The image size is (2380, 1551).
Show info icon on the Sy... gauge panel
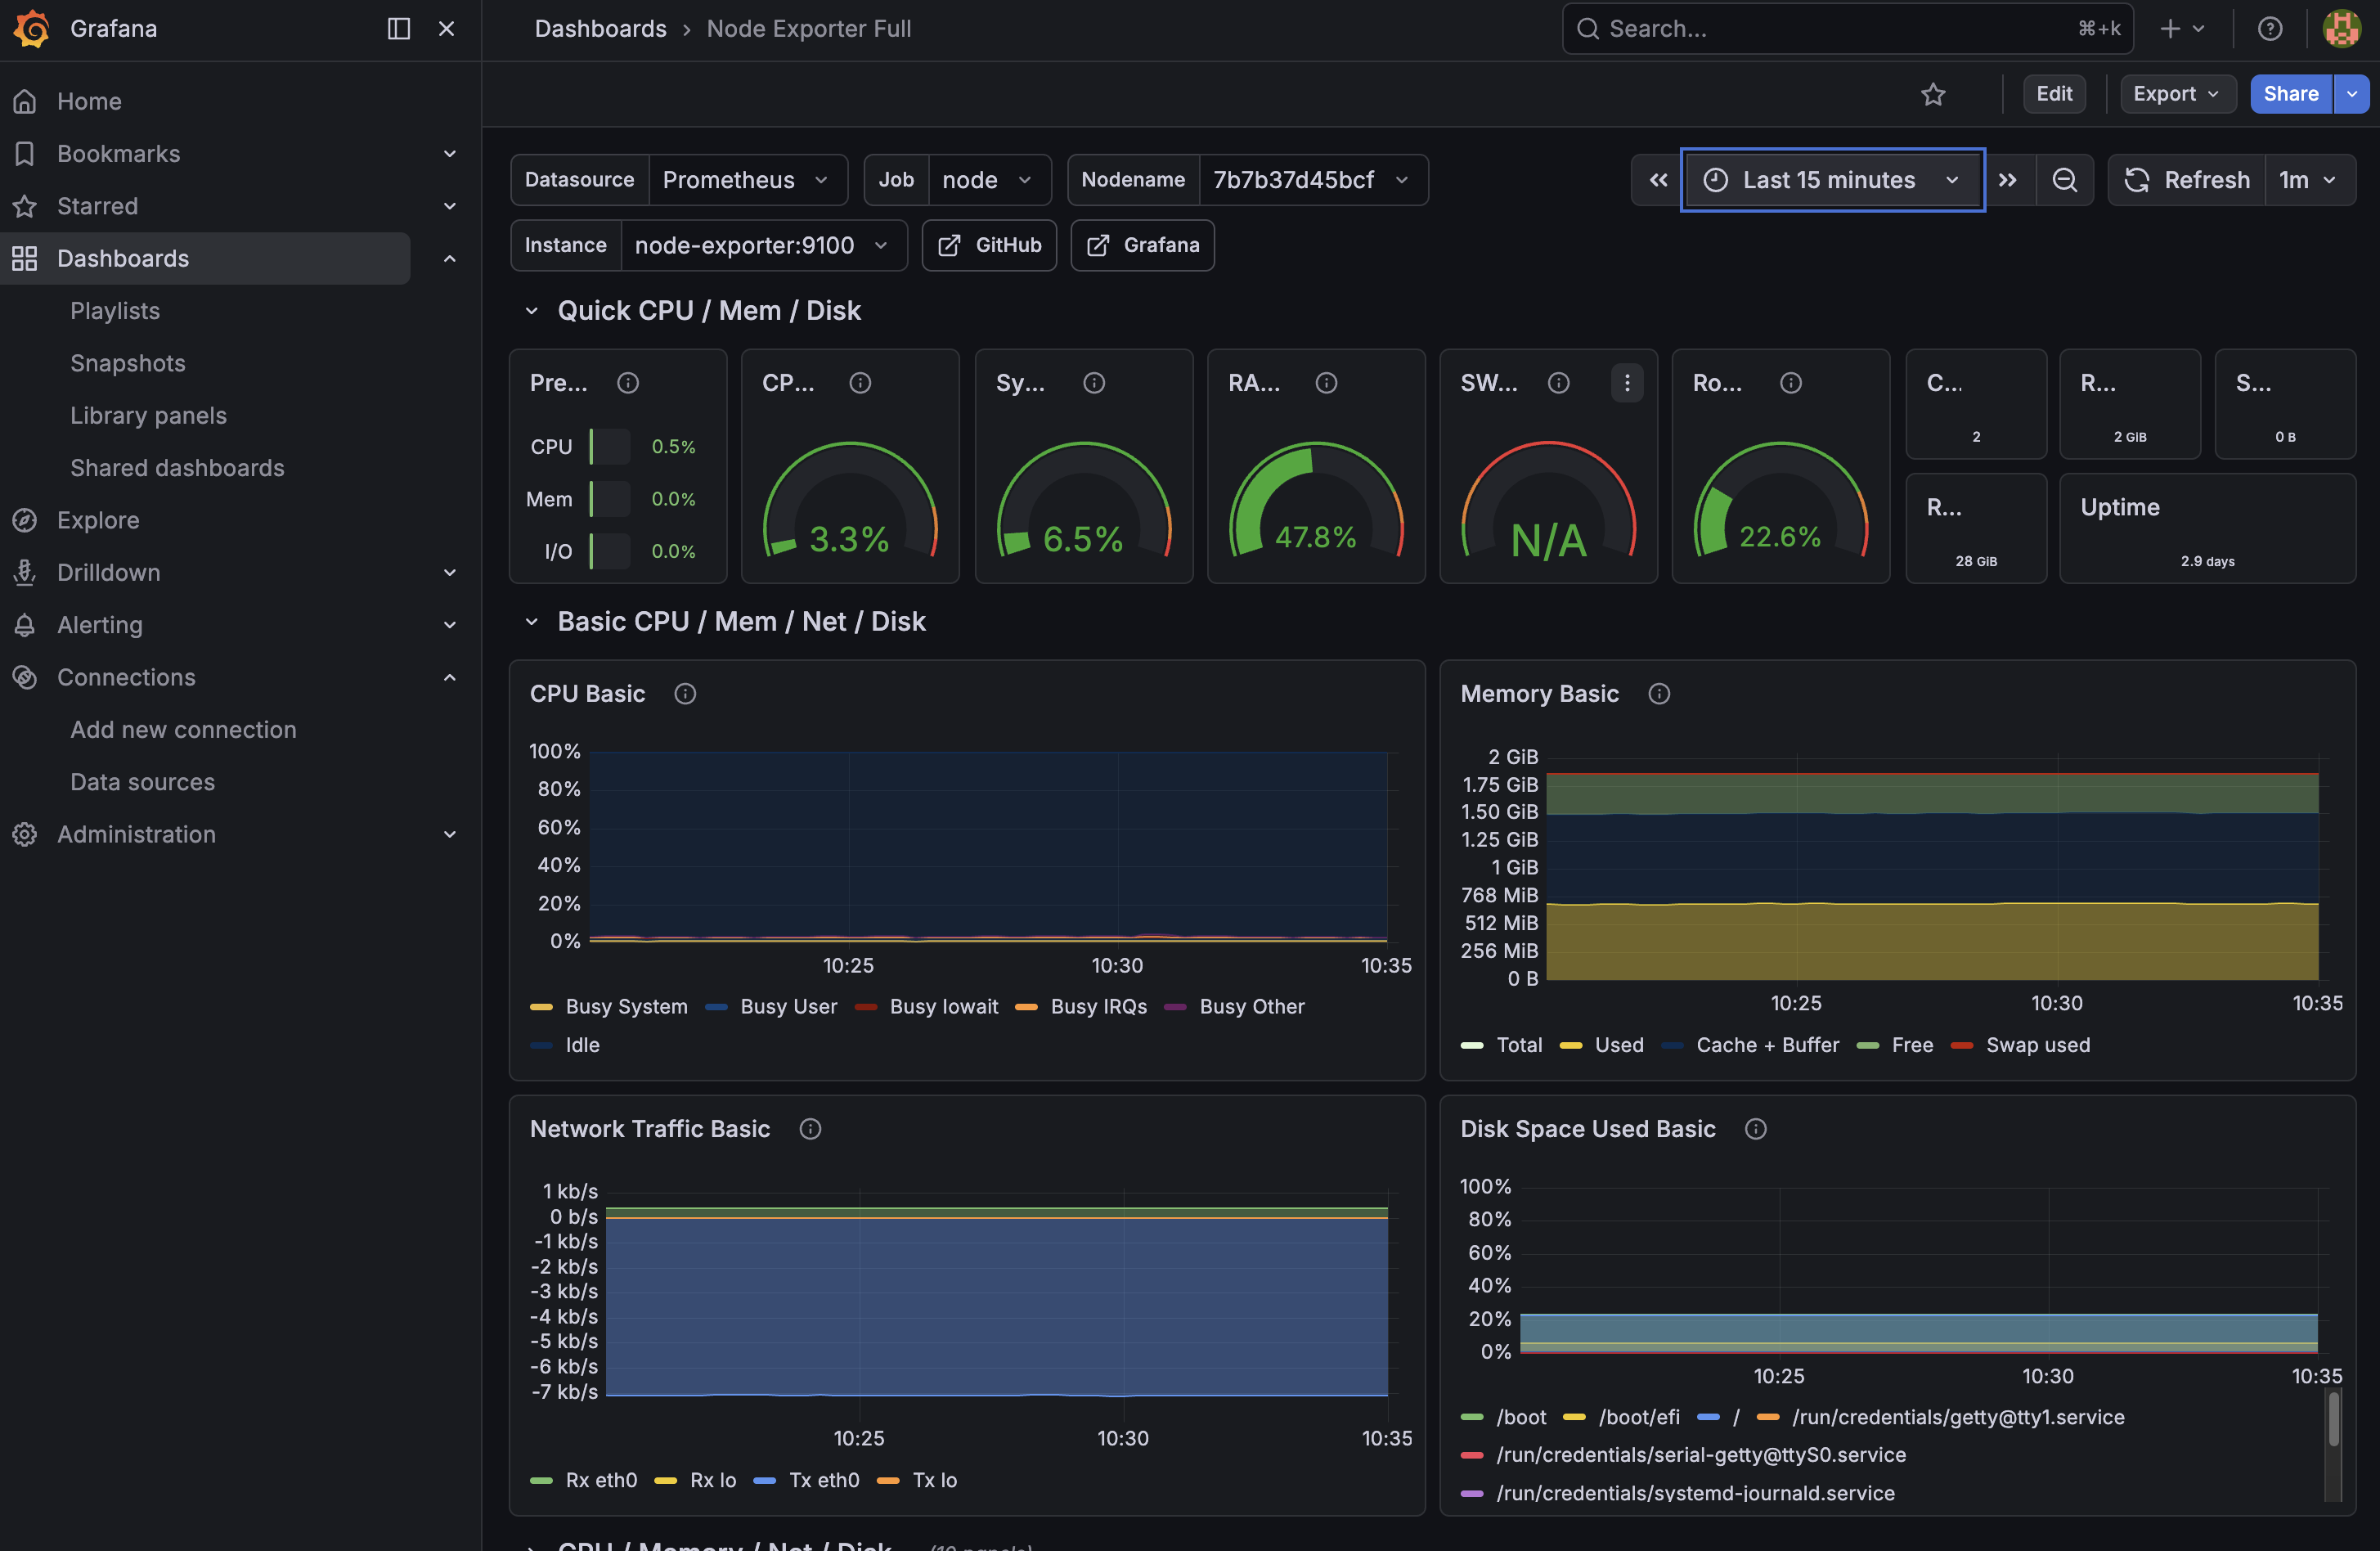click(1094, 382)
